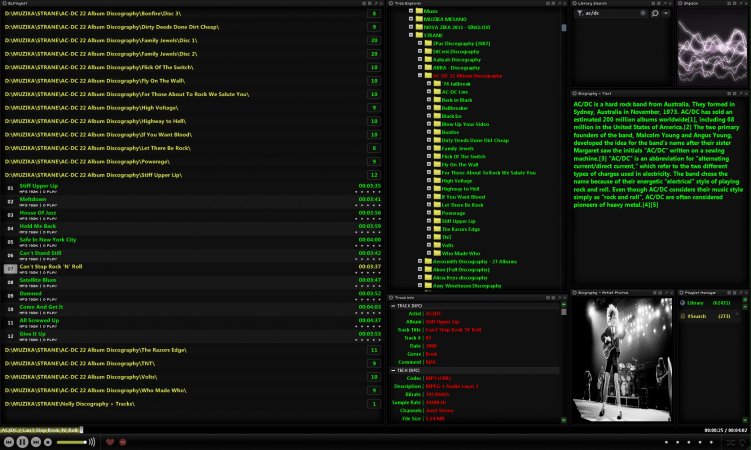Viewport: 751px width, 450px height.
Task: Clear the ac/dc search filter text
Action: coord(643,13)
